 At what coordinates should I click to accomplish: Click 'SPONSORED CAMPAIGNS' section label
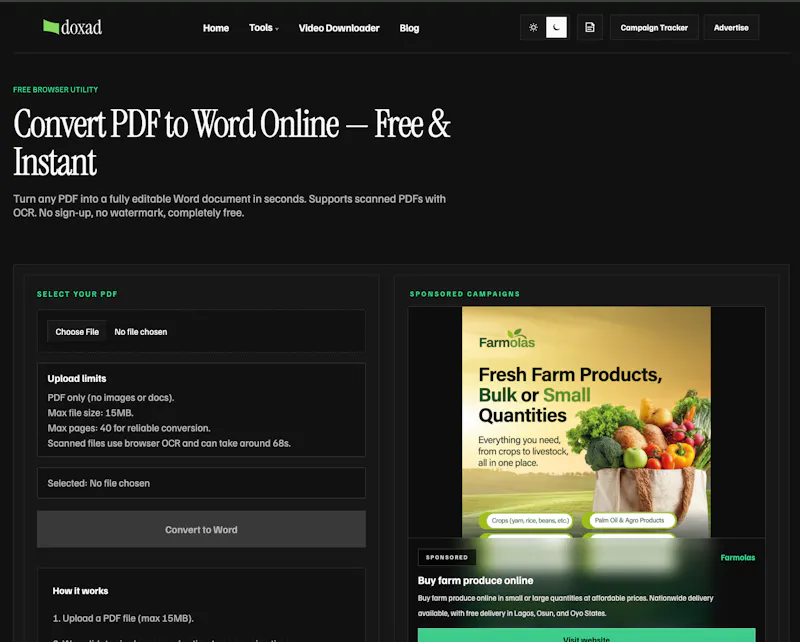pos(465,294)
